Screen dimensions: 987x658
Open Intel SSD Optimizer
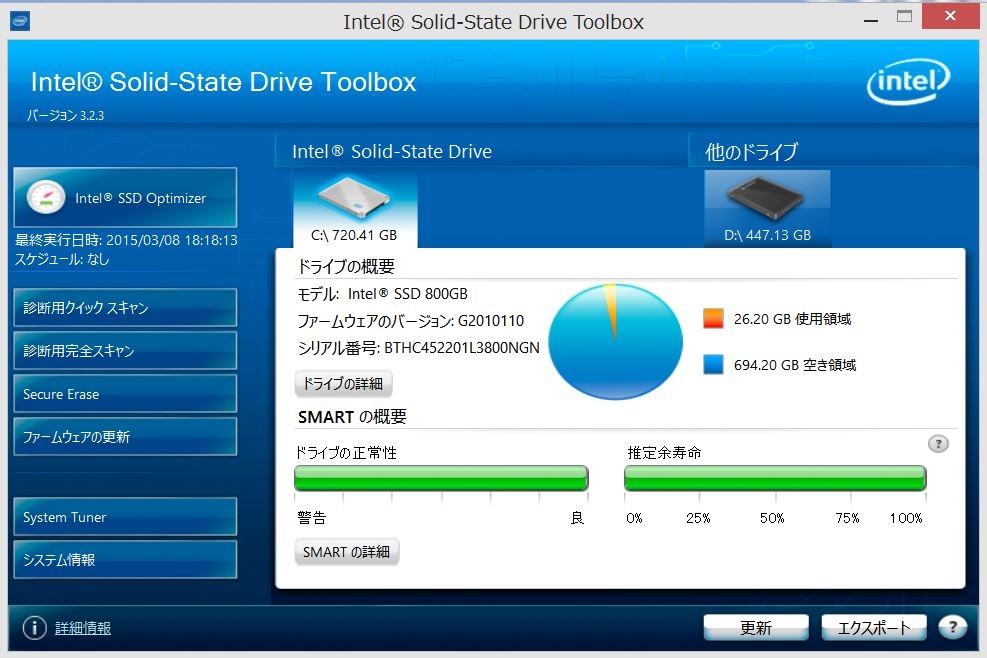click(x=125, y=198)
